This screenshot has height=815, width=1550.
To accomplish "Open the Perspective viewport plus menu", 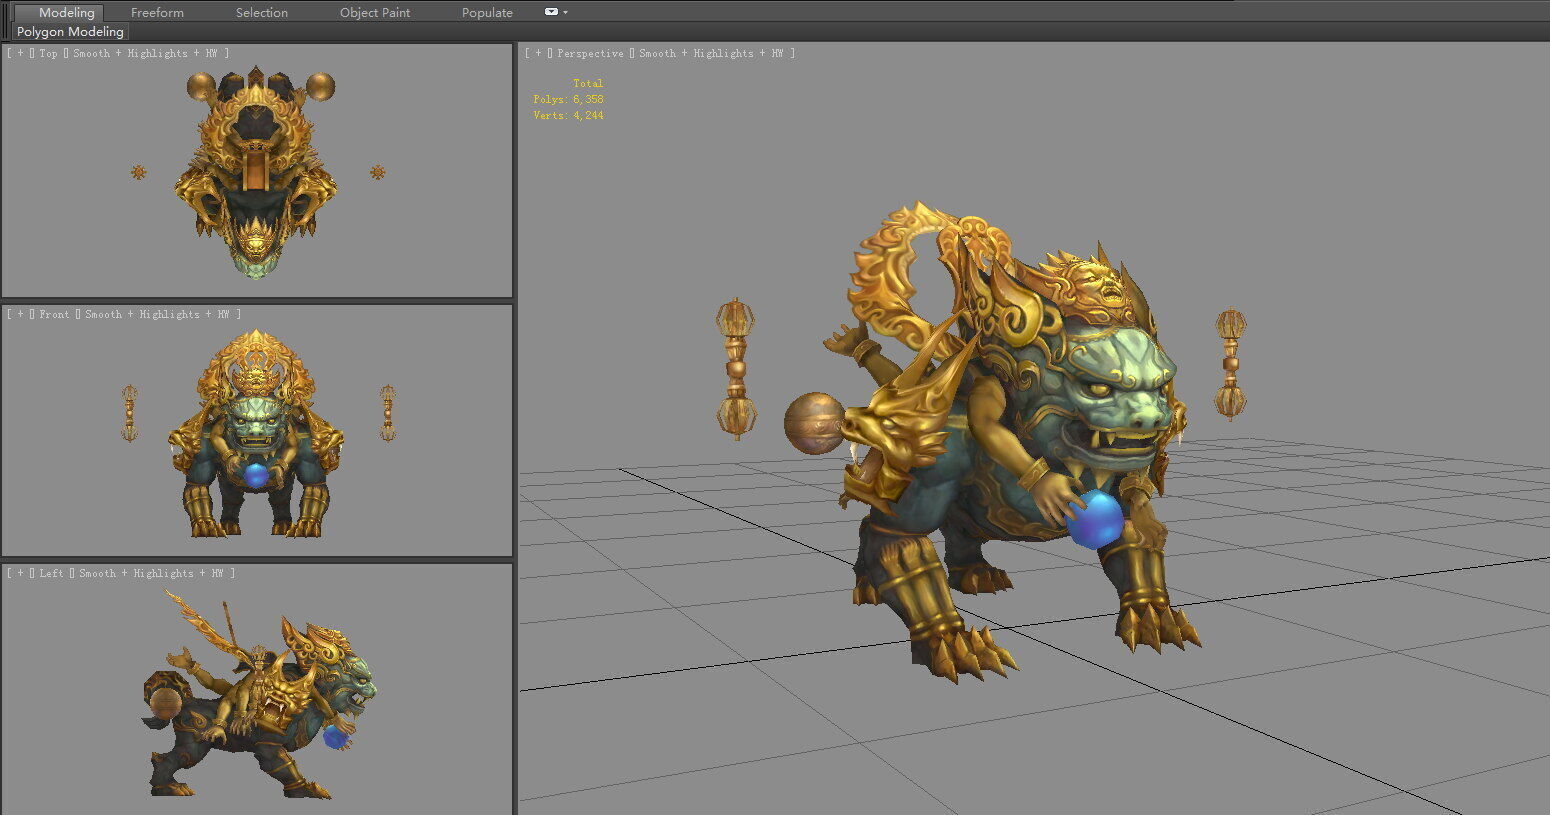I will tap(538, 53).
